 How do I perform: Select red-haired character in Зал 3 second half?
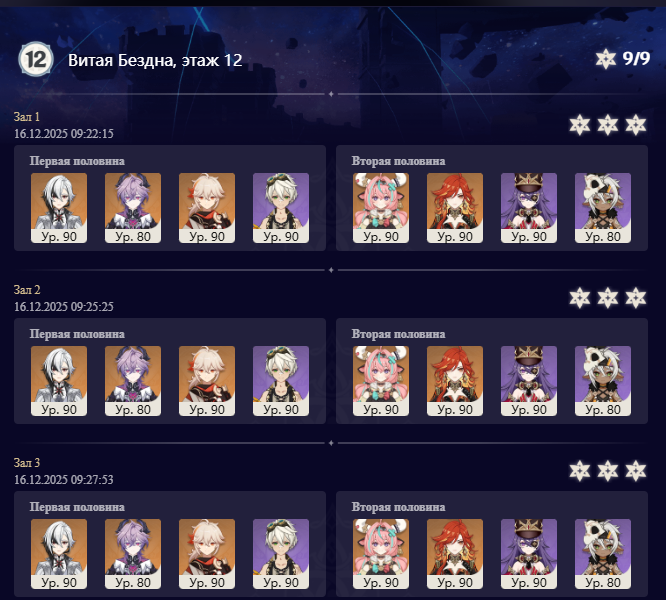455,554
